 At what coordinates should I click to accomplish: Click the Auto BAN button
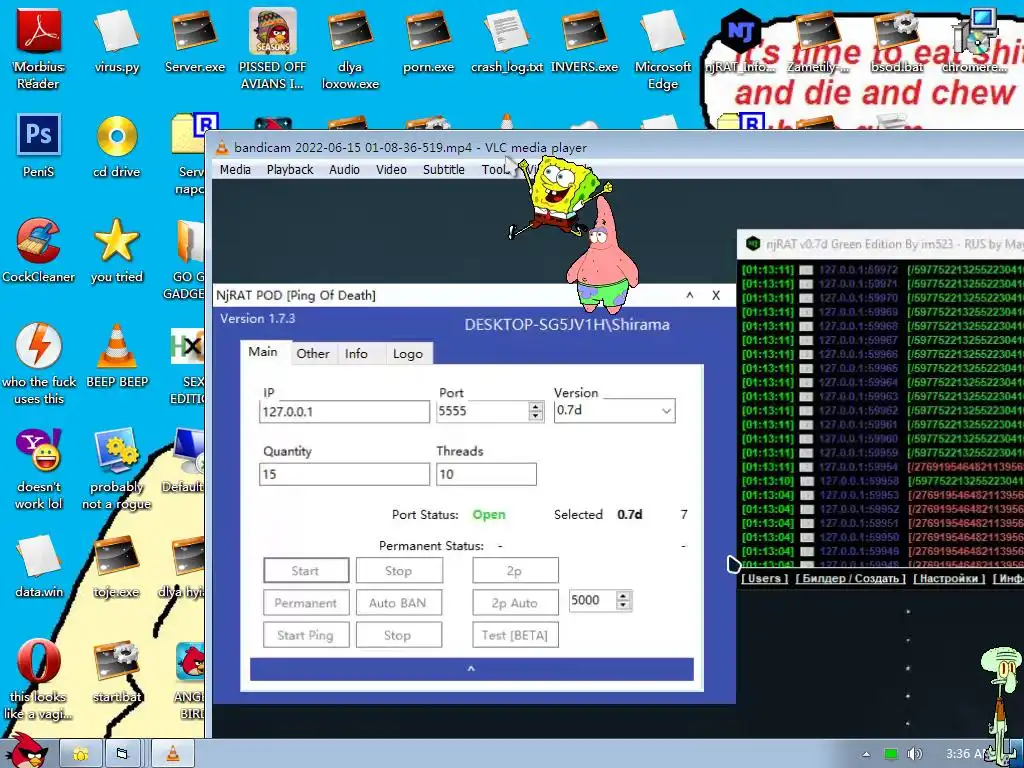399,602
